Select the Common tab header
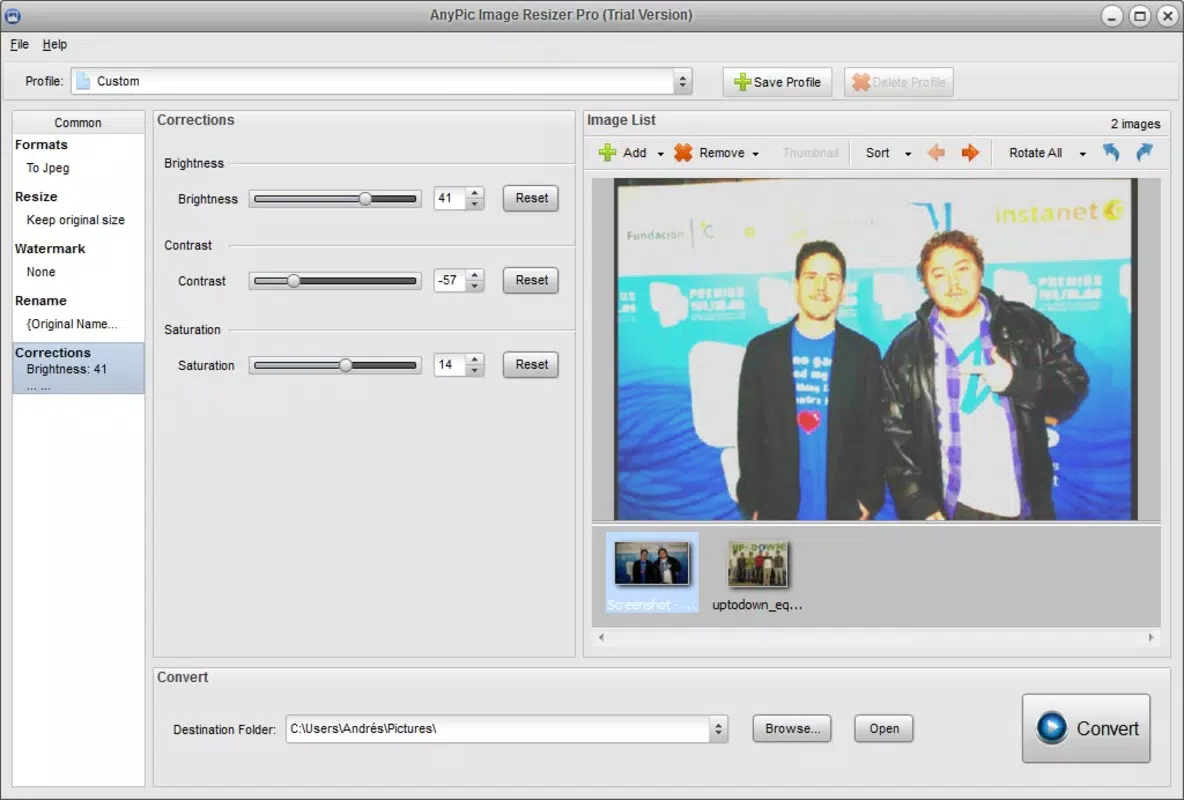This screenshot has height=800, width=1184. 78,122
